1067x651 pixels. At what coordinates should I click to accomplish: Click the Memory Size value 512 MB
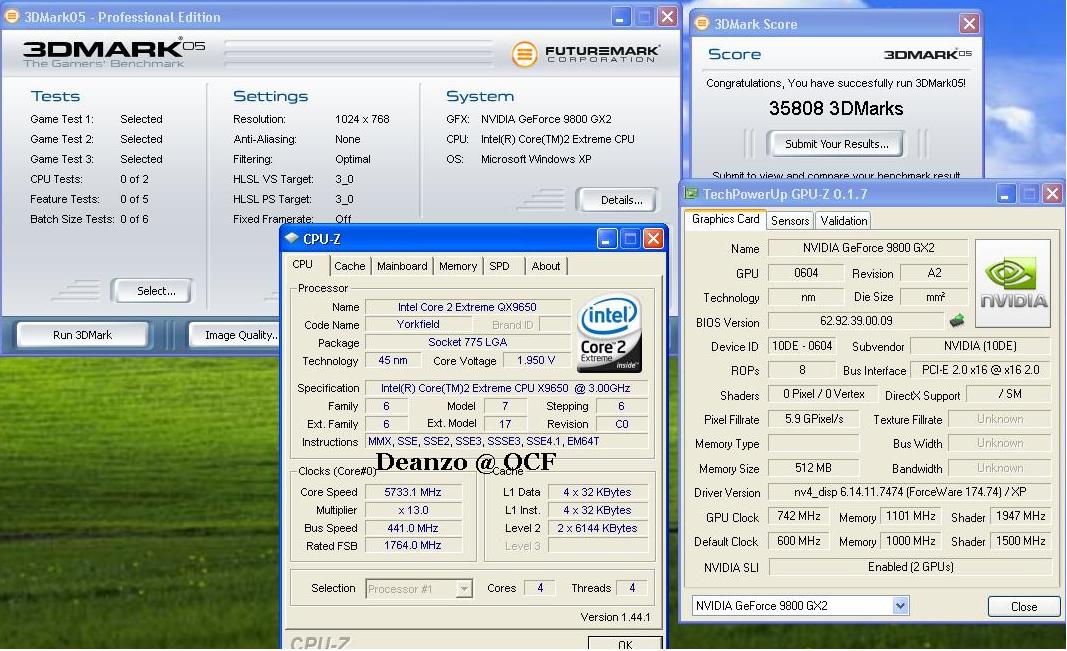click(x=813, y=468)
